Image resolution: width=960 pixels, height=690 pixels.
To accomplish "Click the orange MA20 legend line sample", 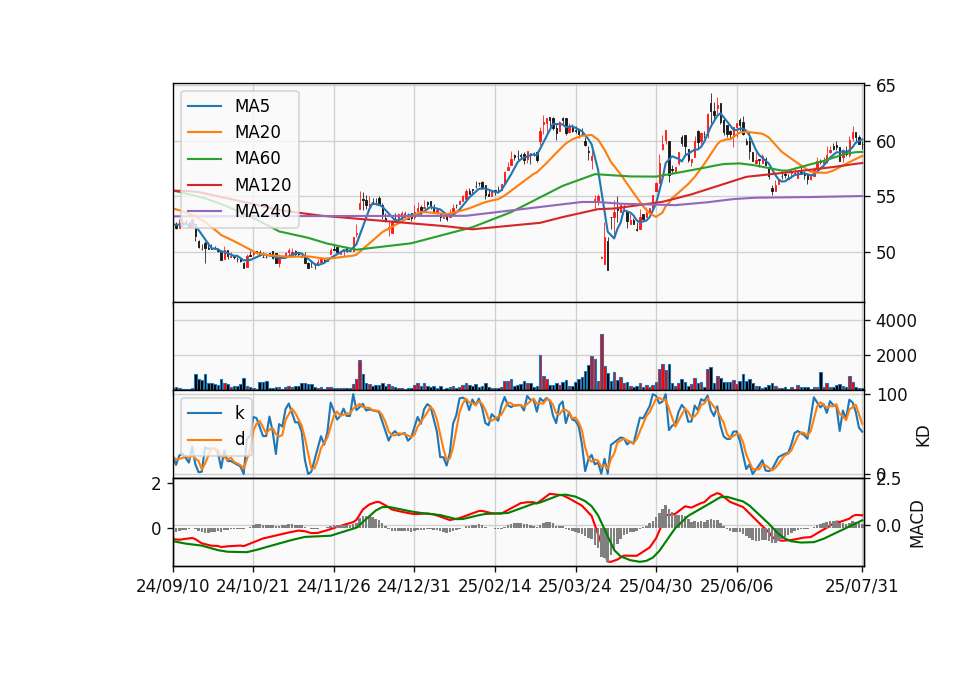I will click(x=204, y=133).
